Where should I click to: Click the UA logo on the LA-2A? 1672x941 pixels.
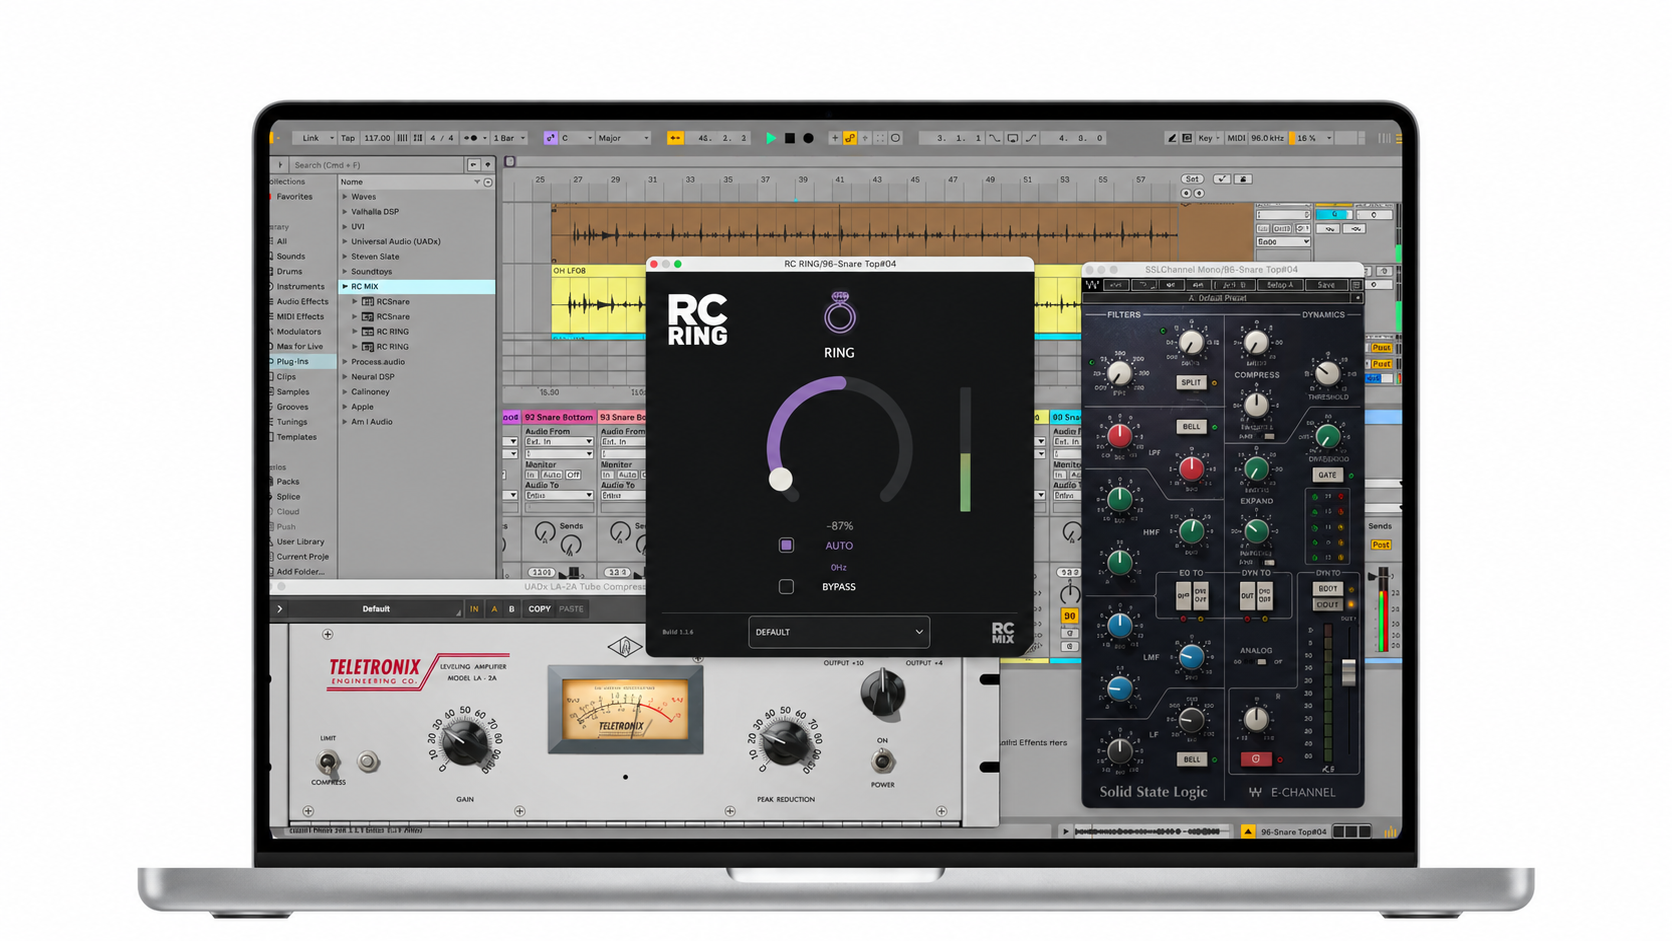coord(625,647)
